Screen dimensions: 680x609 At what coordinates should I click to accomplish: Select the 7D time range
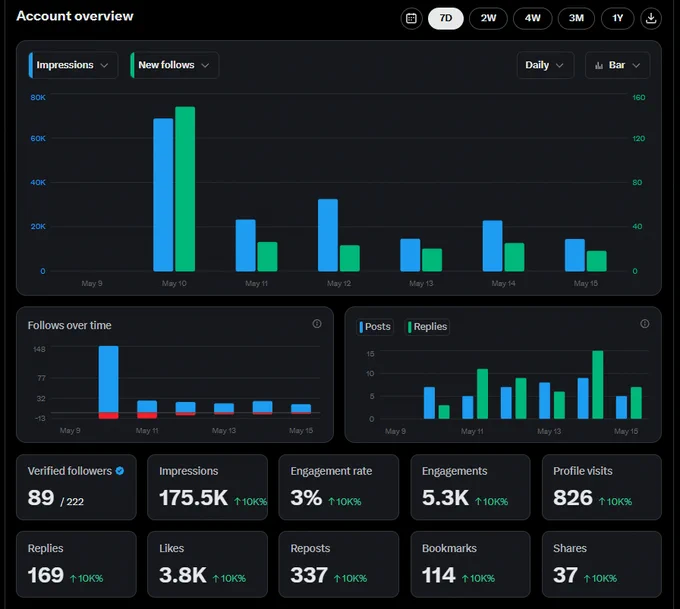[446, 18]
